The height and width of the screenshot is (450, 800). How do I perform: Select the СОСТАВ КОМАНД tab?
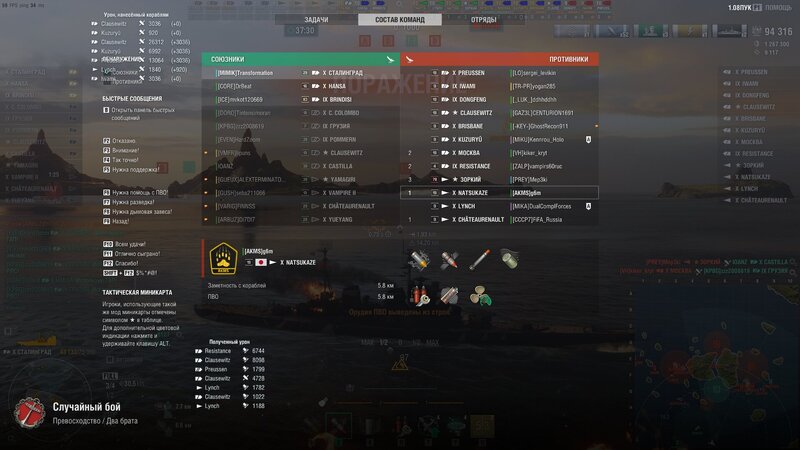399,19
